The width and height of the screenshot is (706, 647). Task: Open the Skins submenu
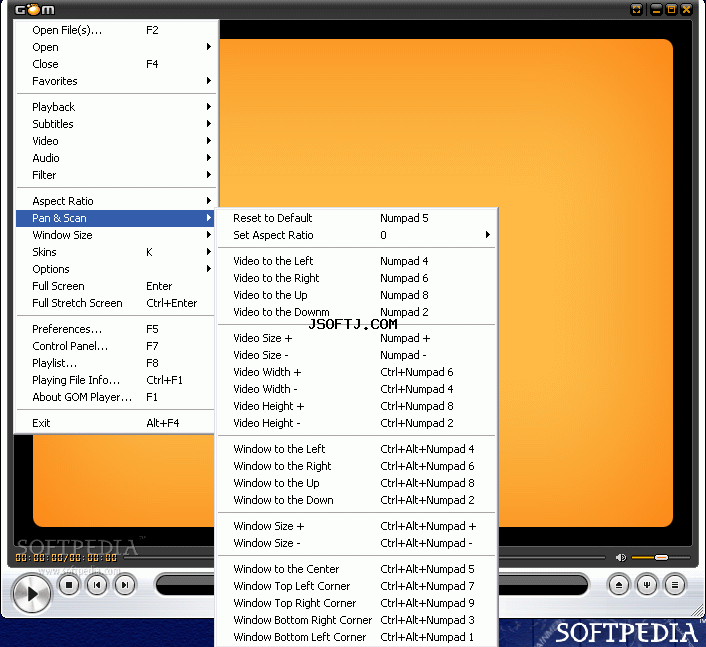coord(116,252)
